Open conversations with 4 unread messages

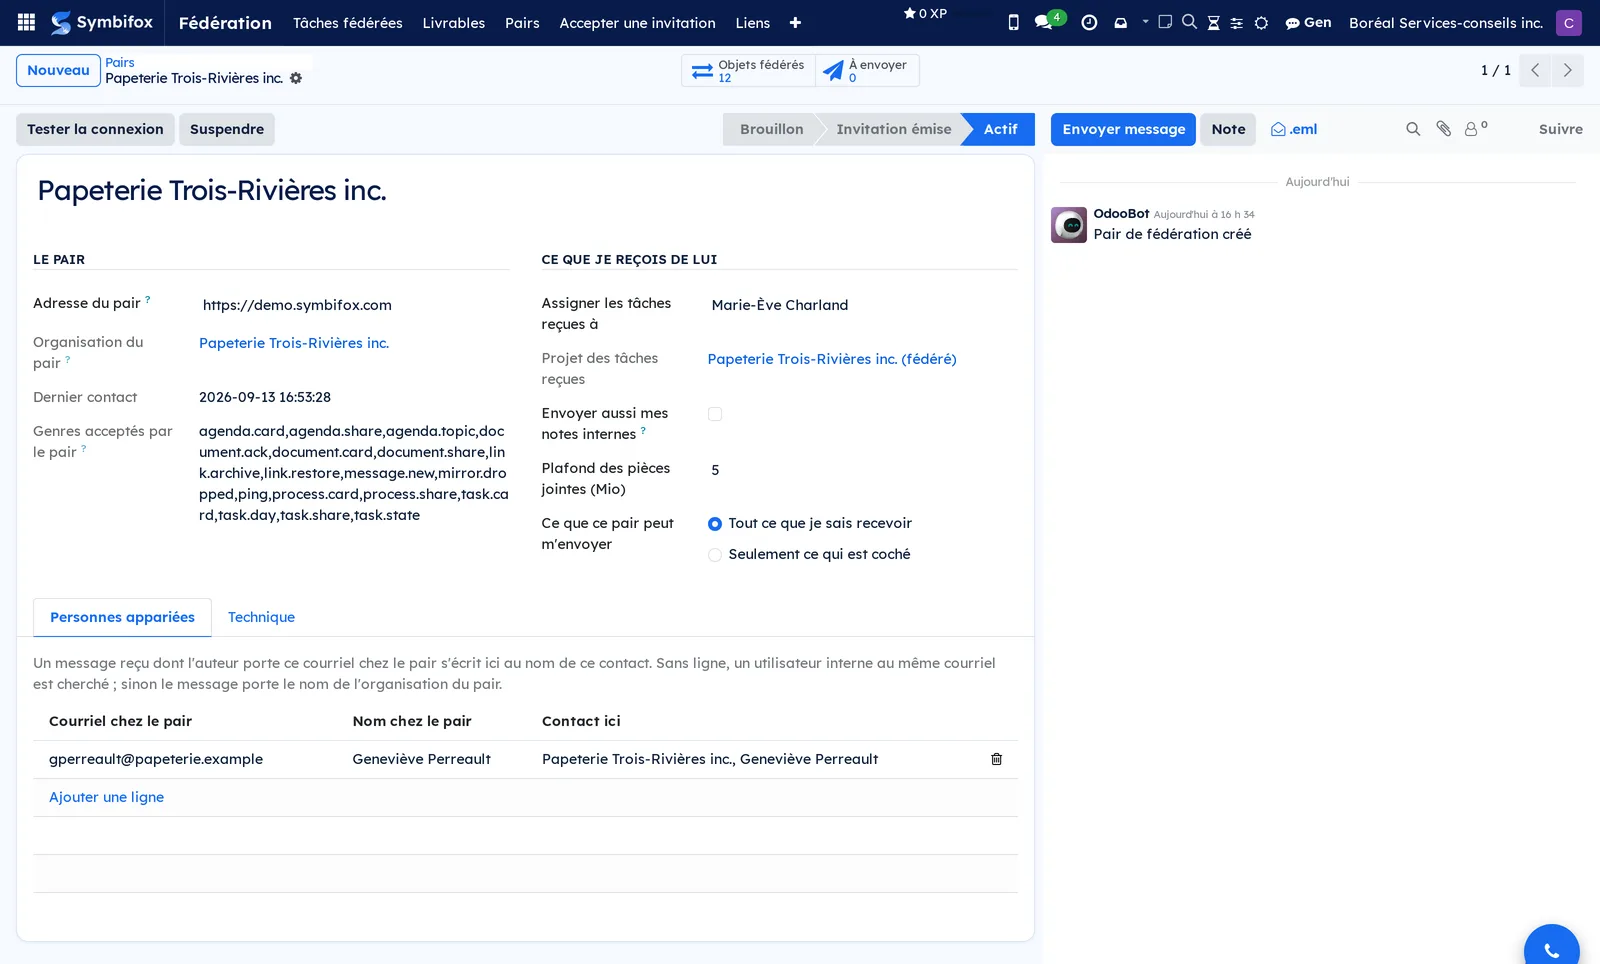click(1048, 21)
